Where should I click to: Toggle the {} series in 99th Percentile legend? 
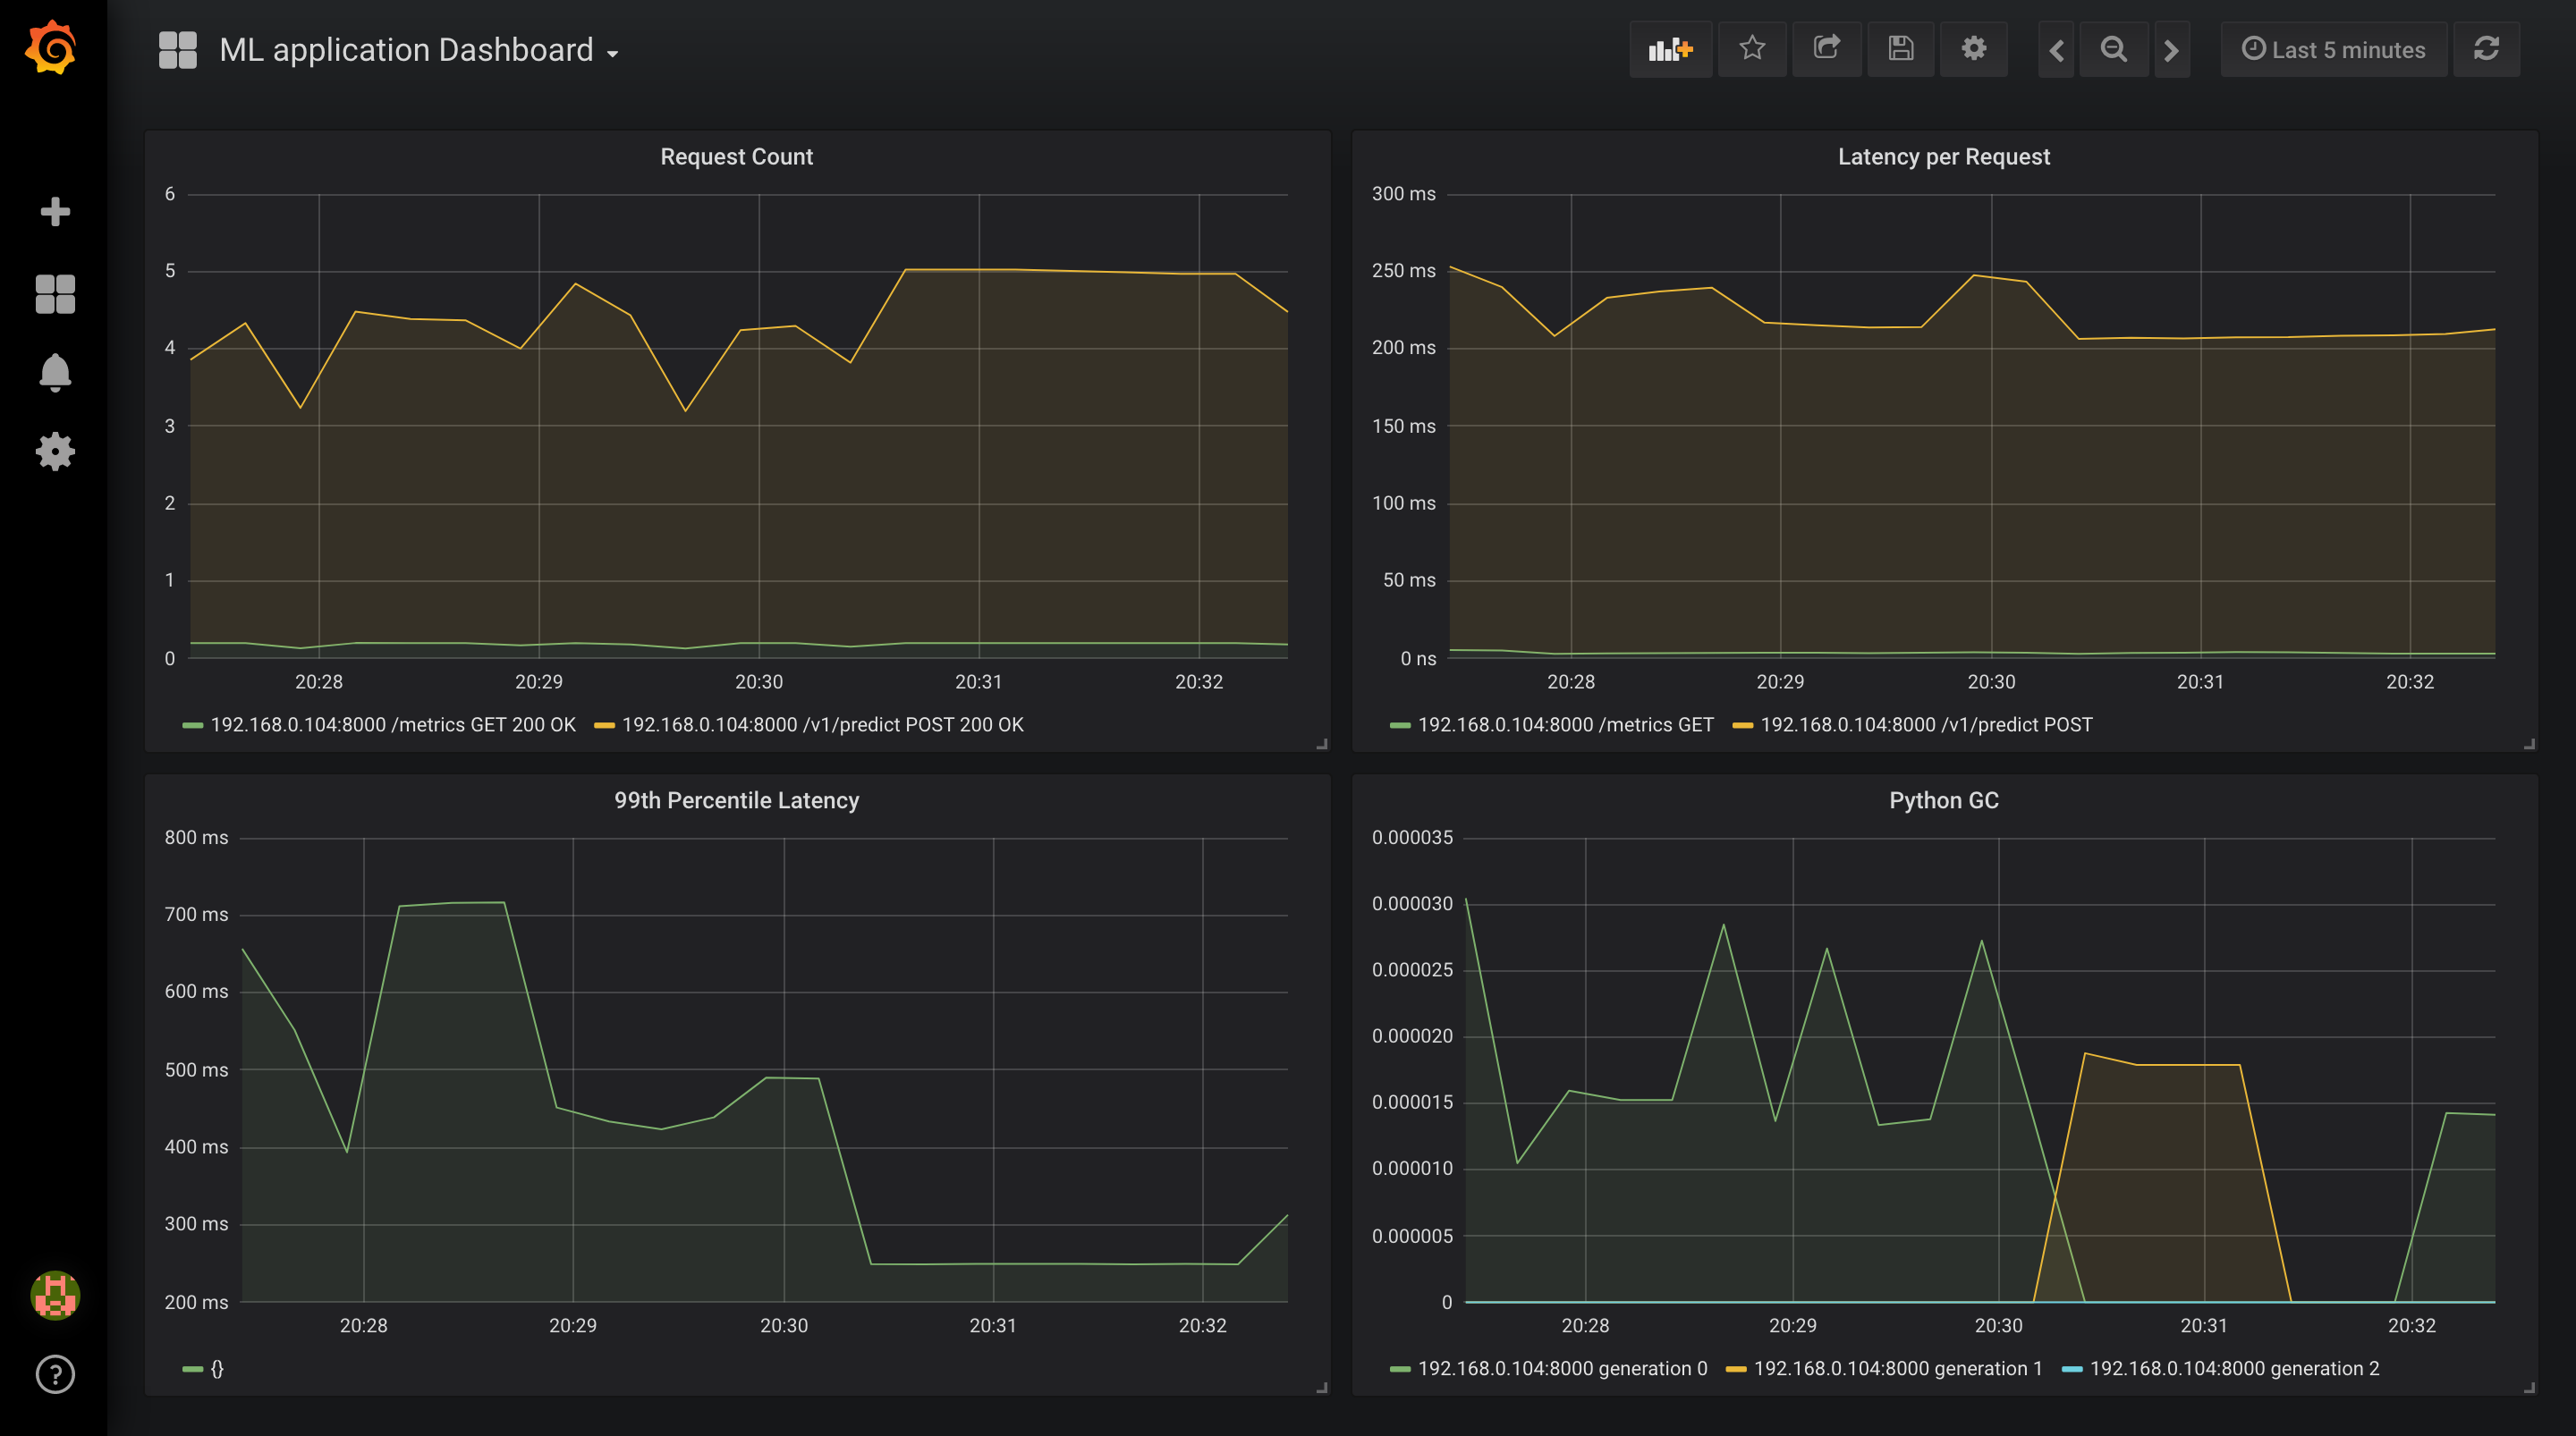coord(217,1369)
